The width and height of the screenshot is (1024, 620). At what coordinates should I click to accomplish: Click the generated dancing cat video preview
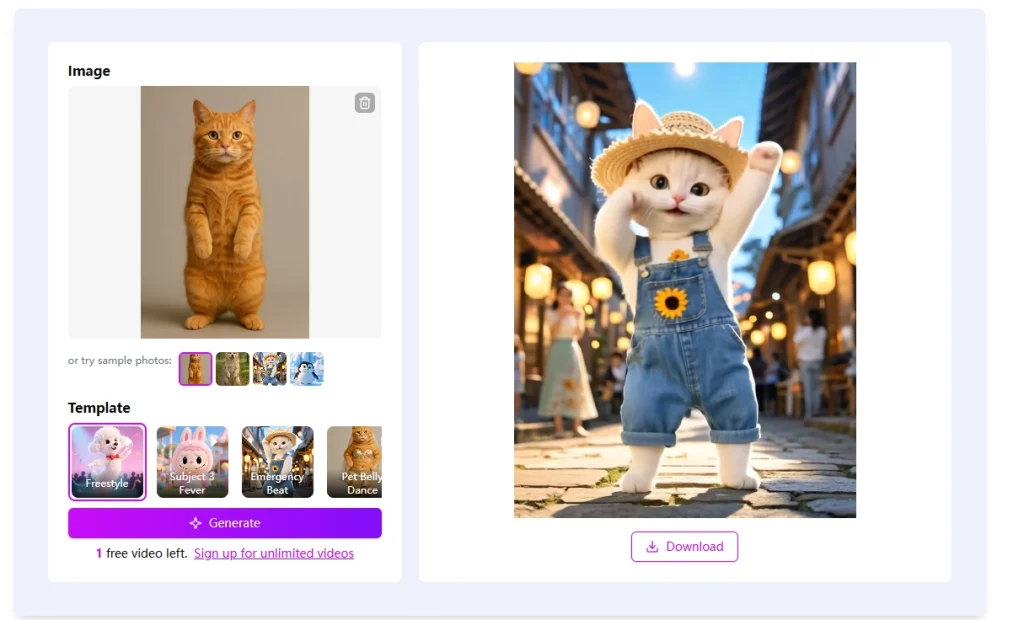[685, 290]
